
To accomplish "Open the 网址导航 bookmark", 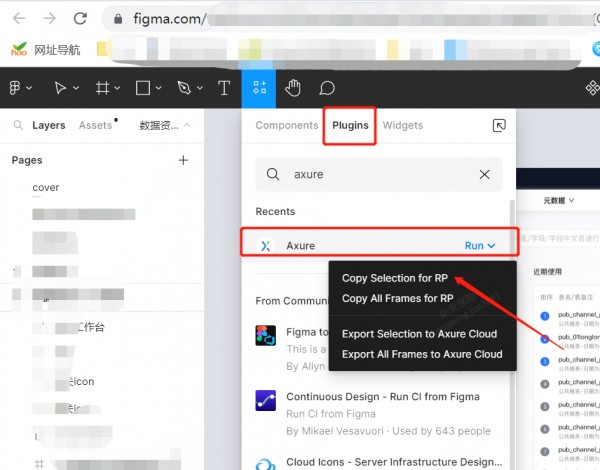I will [x=46, y=50].
